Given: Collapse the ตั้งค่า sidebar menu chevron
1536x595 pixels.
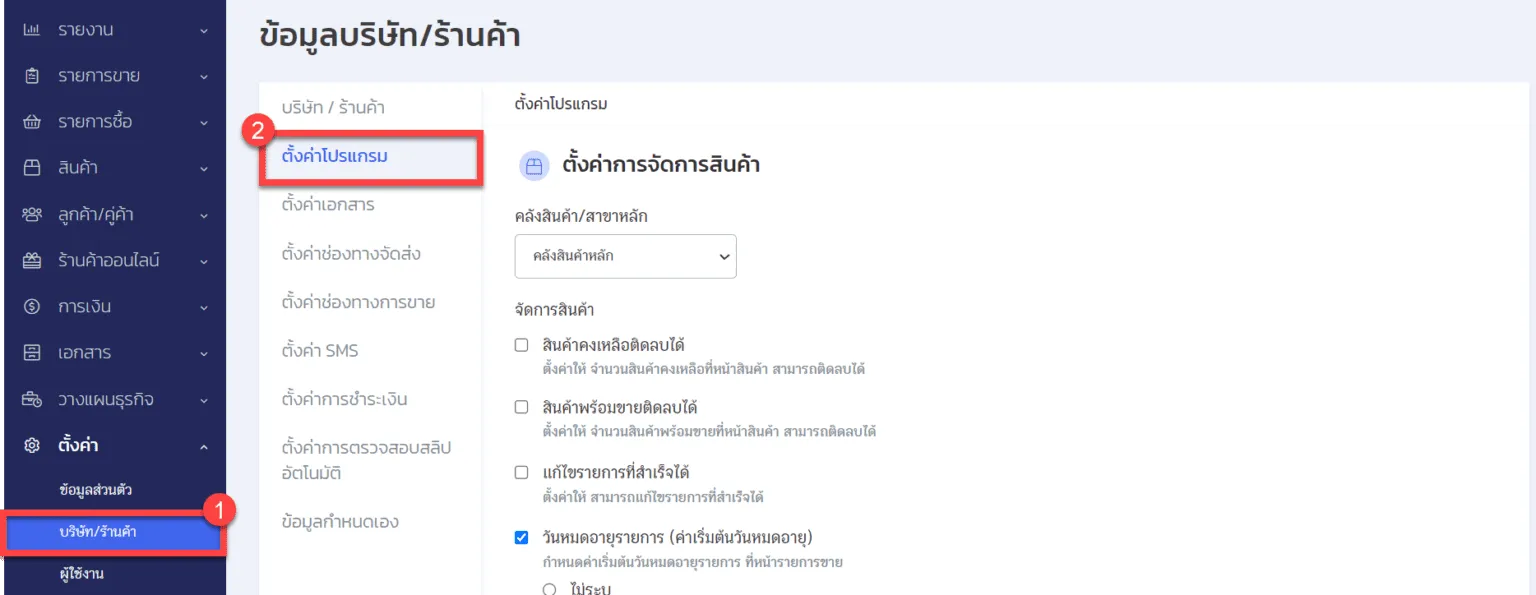Looking at the screenshot, I should [x=204, y=446].
